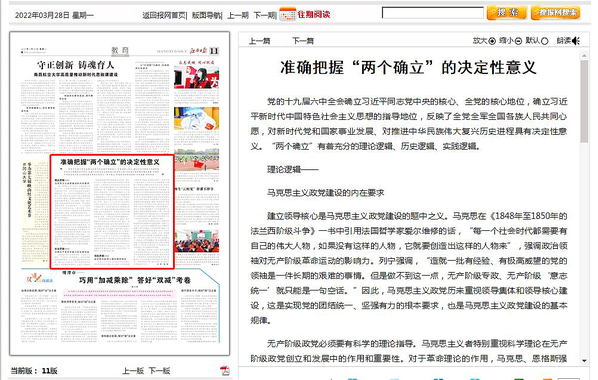
Task: Click top newspaper photo of woman in red
Action: coord(196,77)
